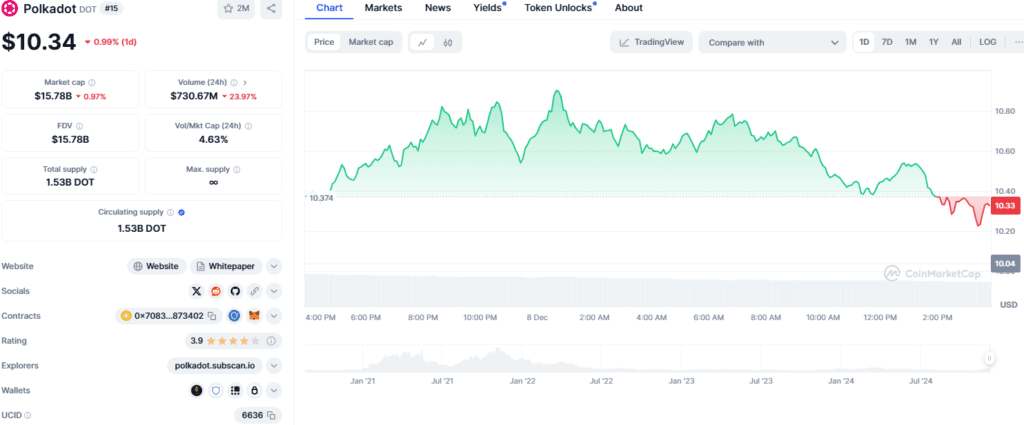Screen dimensions: 1024x425
Task: Copy the contract address 0x7083...873402
Action: click(x=212, y=316)
